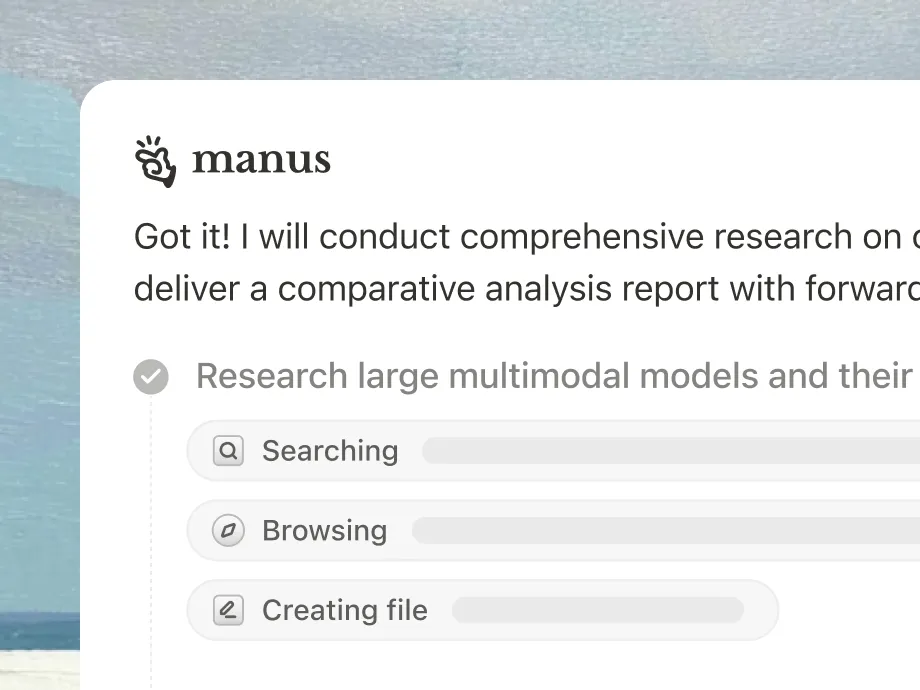This screenshot has width=920, height=690.
Task: Click the dotted timeline line below the checkmark
Action: coord(151,520)
